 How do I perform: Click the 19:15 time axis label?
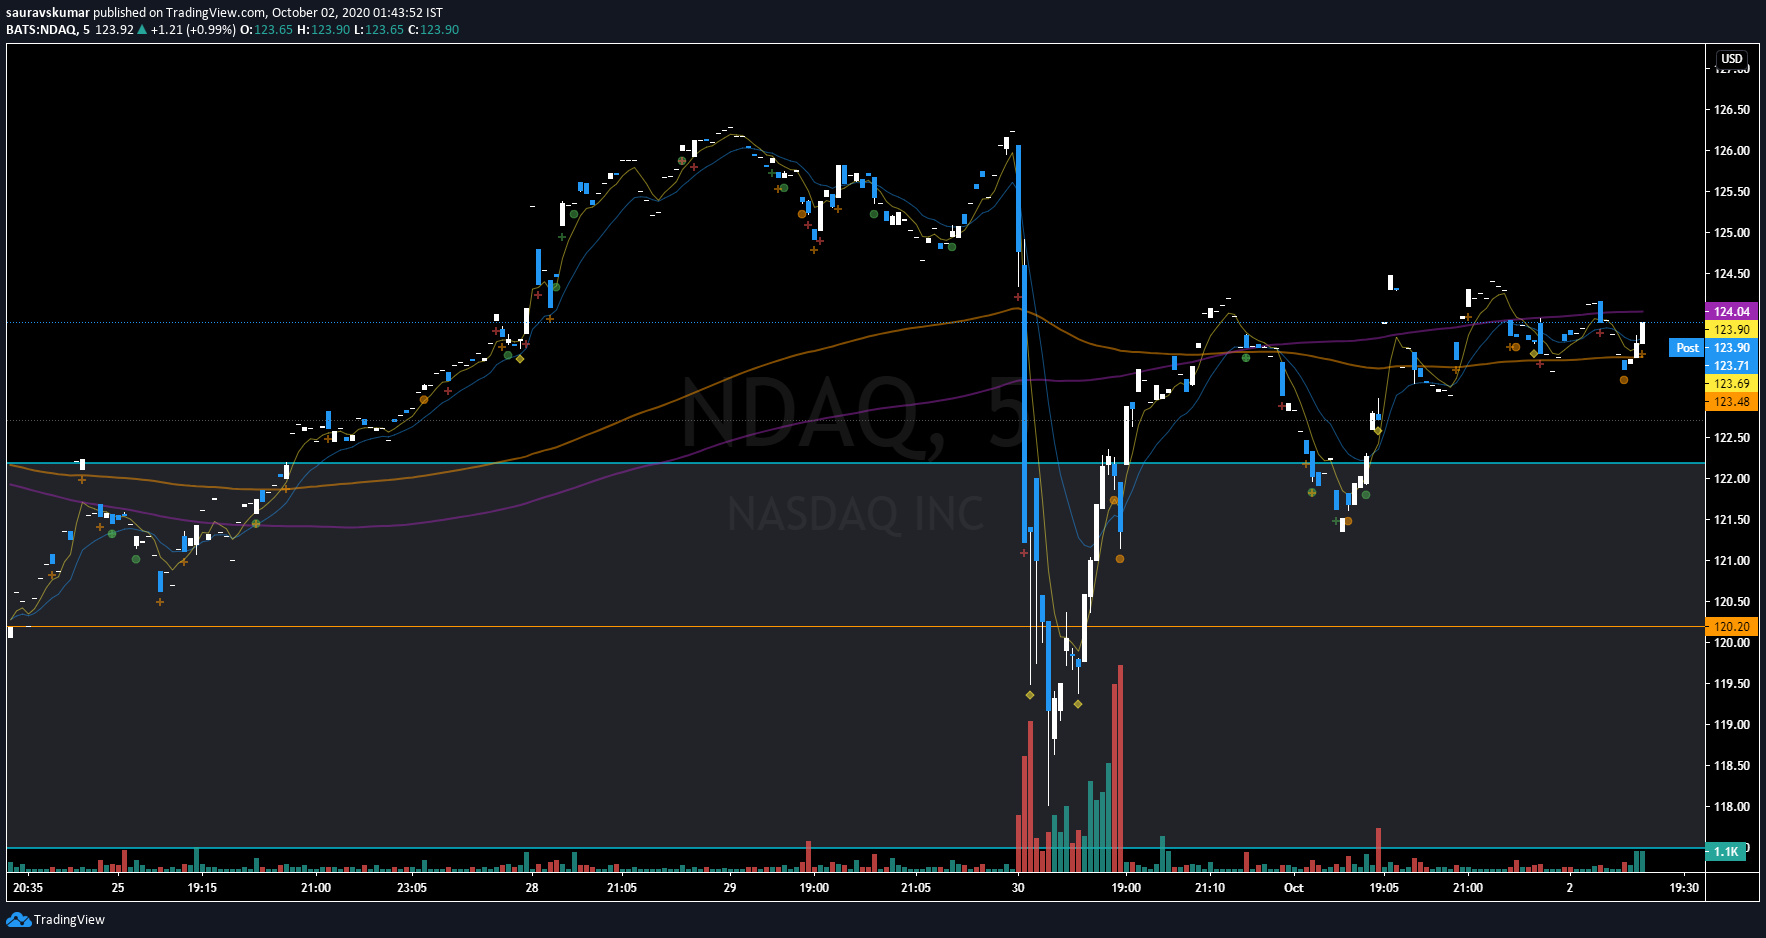point(202,888)
